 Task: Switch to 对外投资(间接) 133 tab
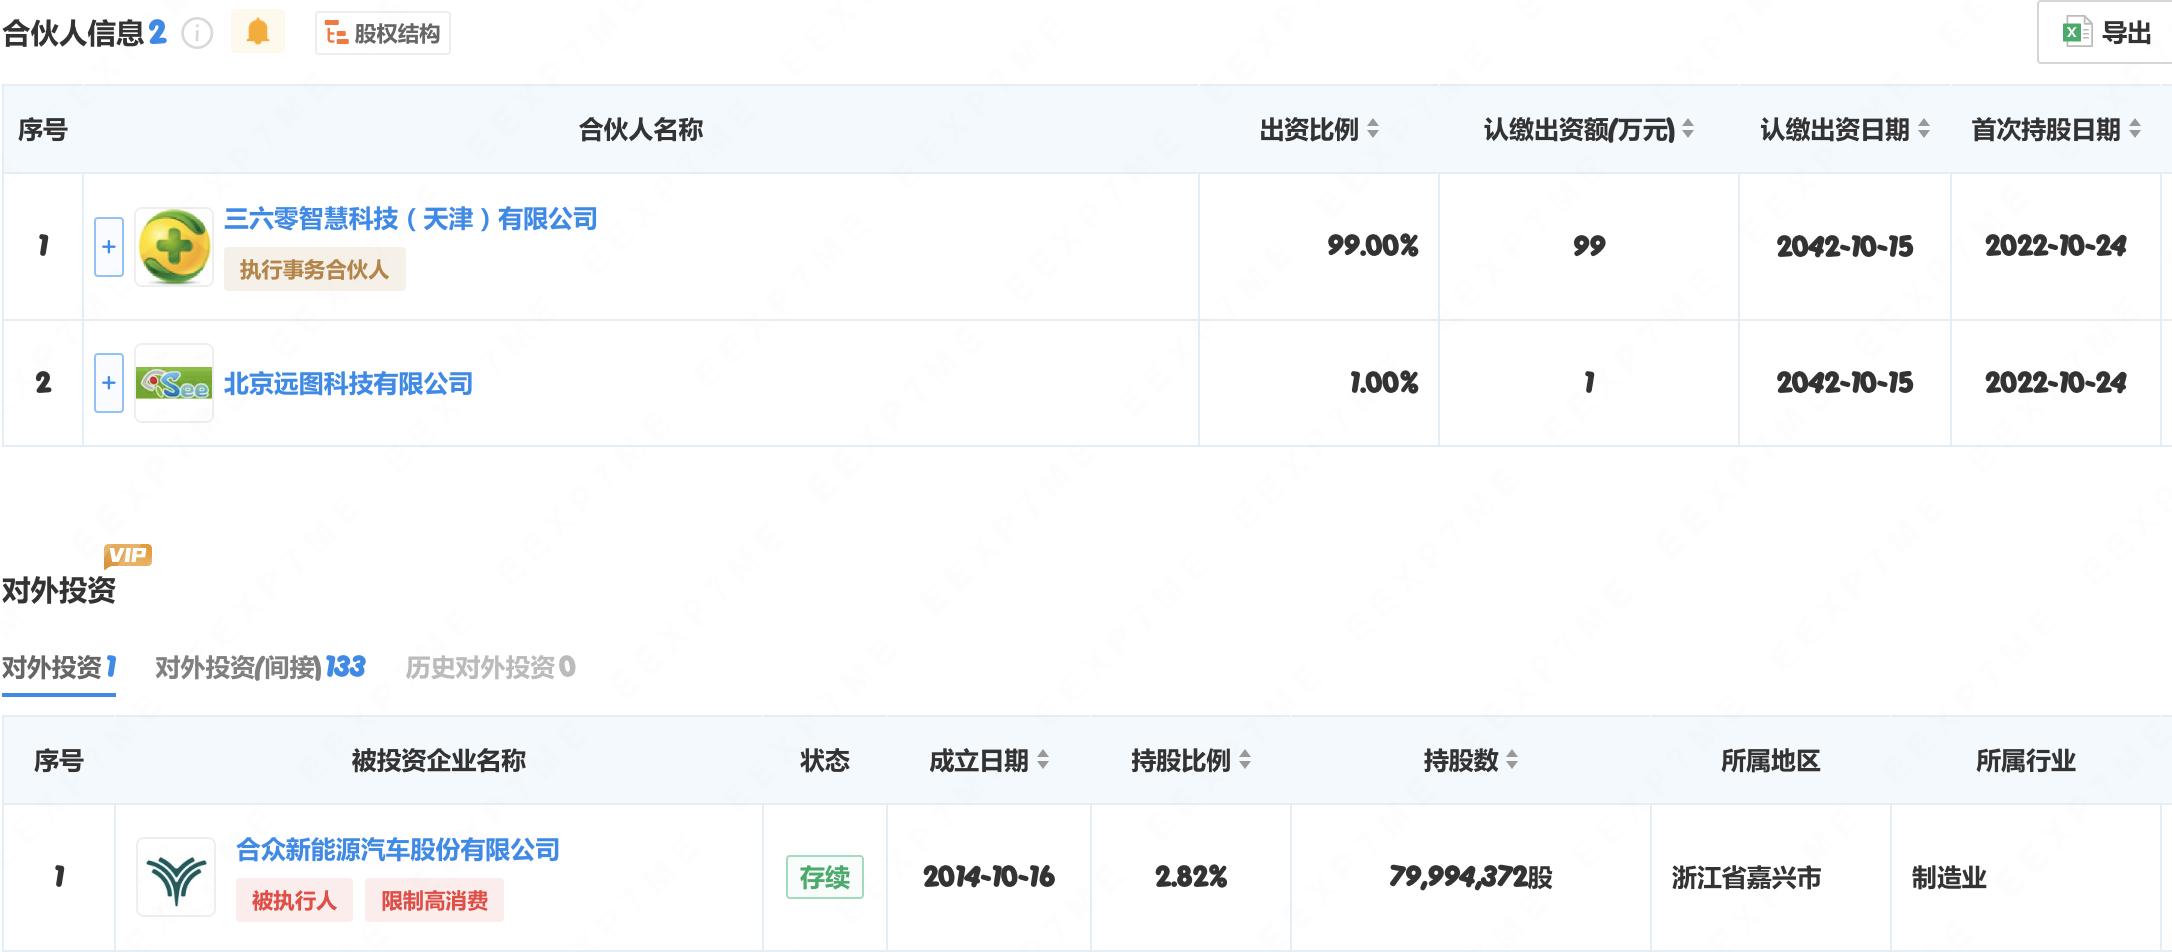(x=260, y=667)
